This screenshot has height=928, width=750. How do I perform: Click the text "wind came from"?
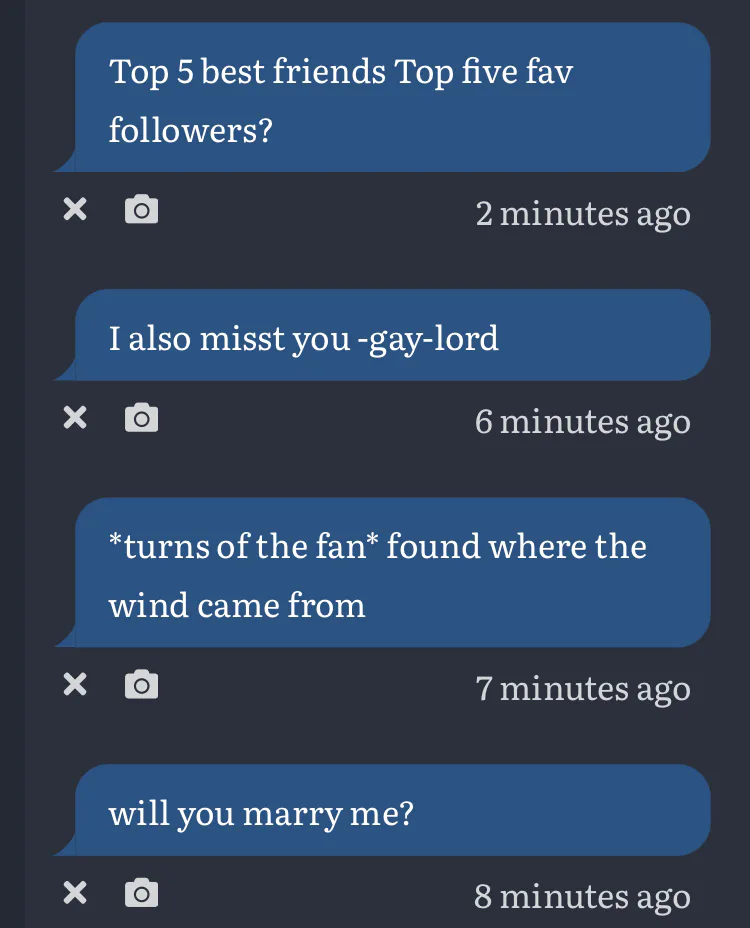[236, 605]
